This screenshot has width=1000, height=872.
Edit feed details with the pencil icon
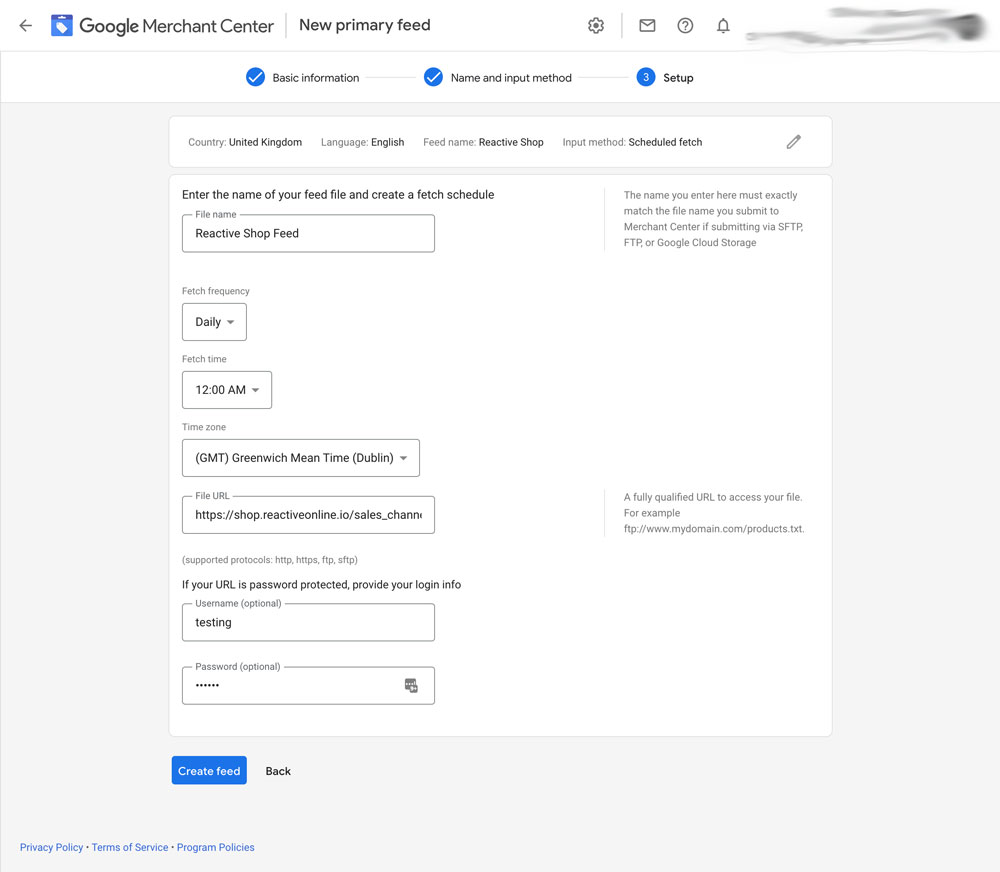(793, 142)
